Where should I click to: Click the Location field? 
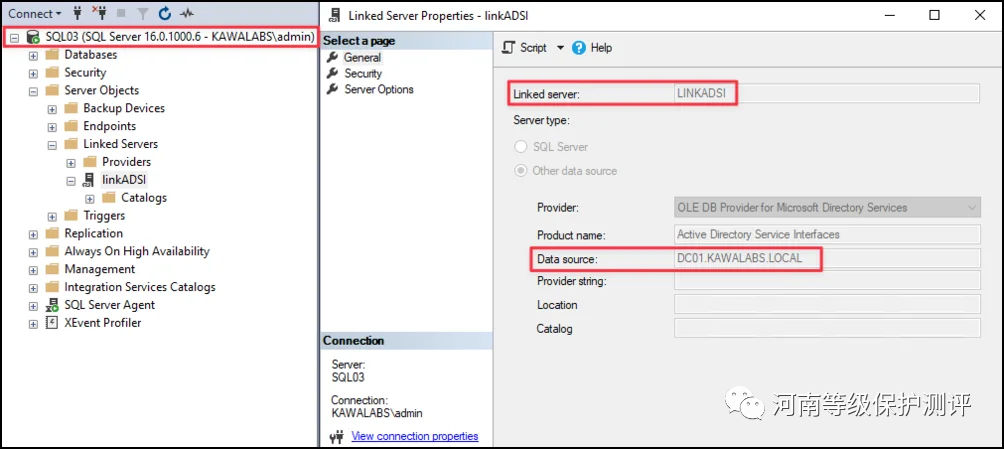tap(827, 304)
